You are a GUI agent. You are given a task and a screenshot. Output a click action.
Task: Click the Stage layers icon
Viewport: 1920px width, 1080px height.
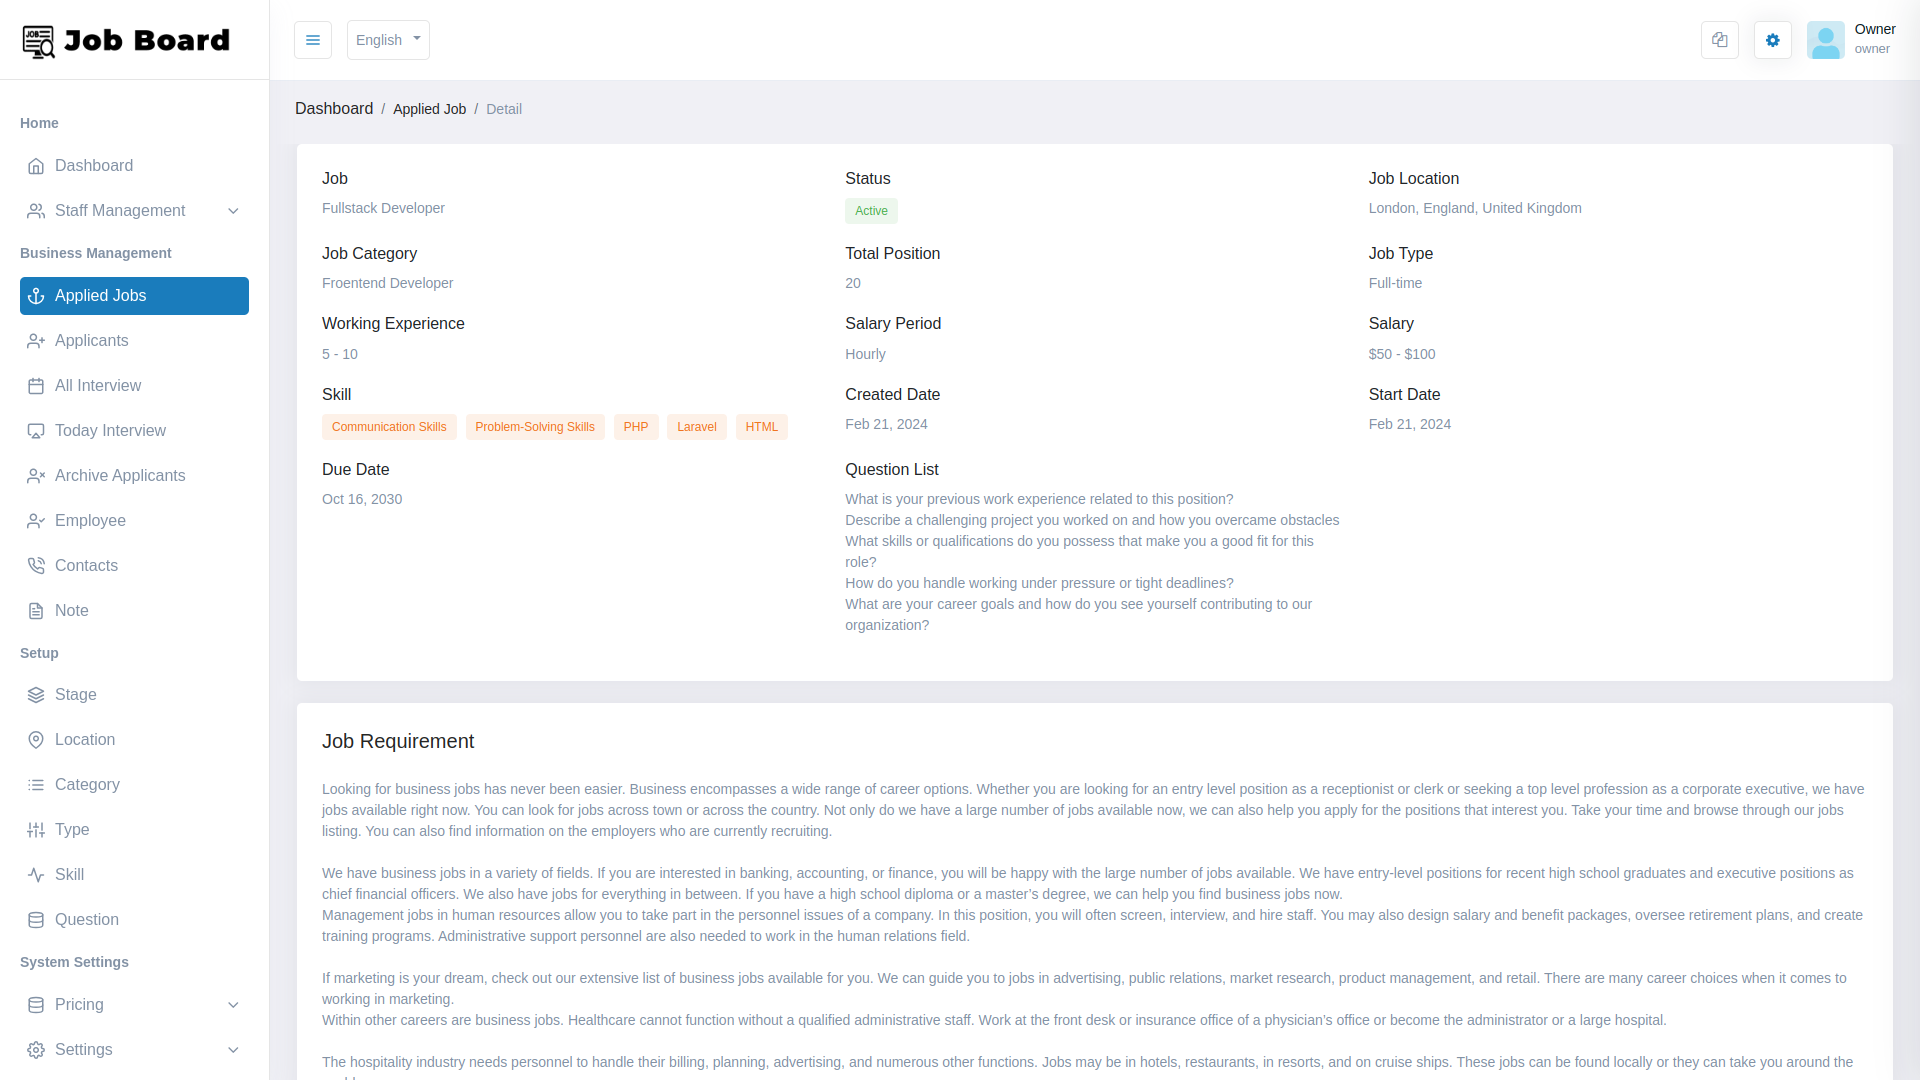tap(36, 695)
